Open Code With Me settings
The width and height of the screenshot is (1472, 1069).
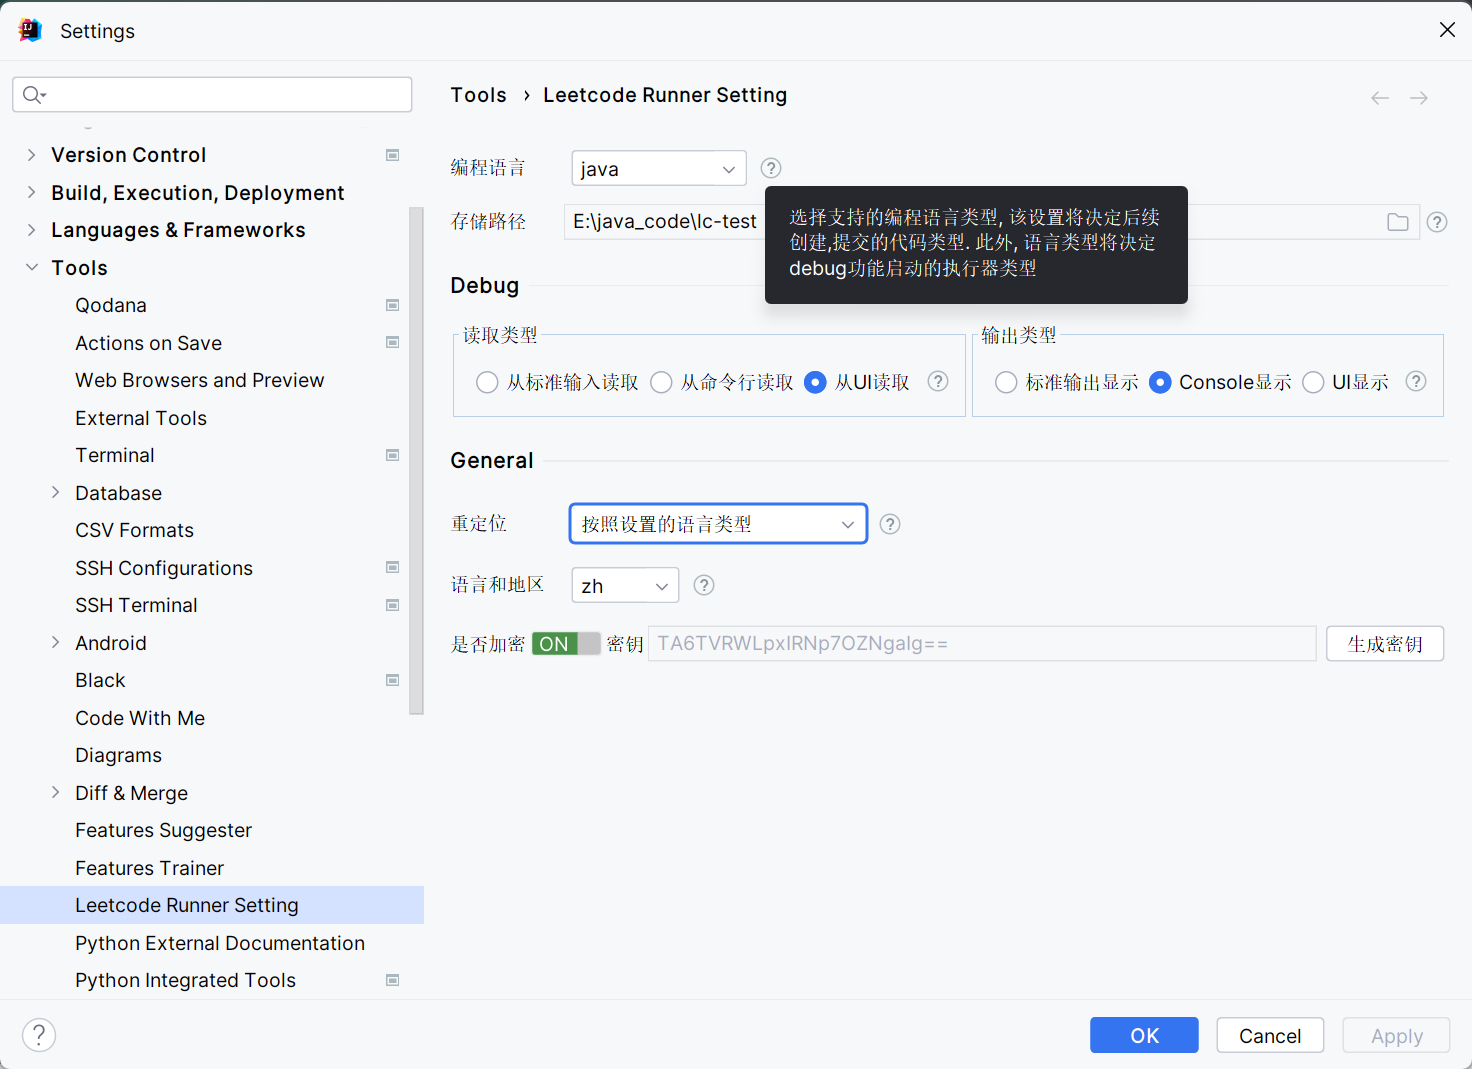tap(139, 718)
